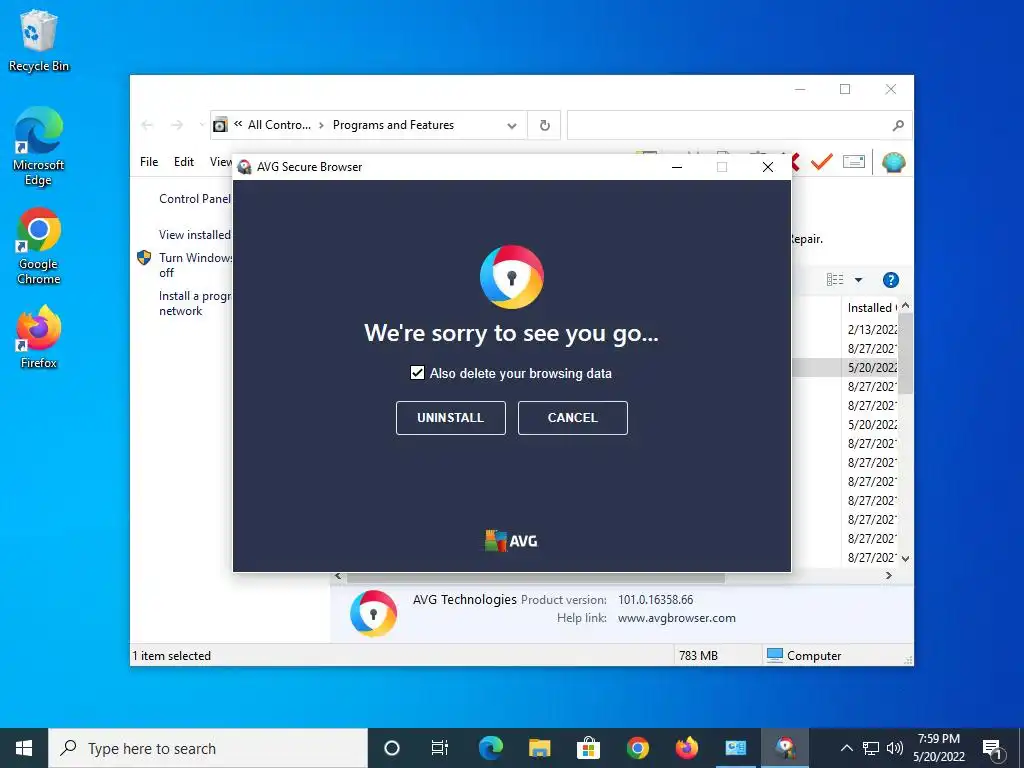Click Computer in the status bar
The width and height of the screenshot is (1024, 768).
[804, 656]
